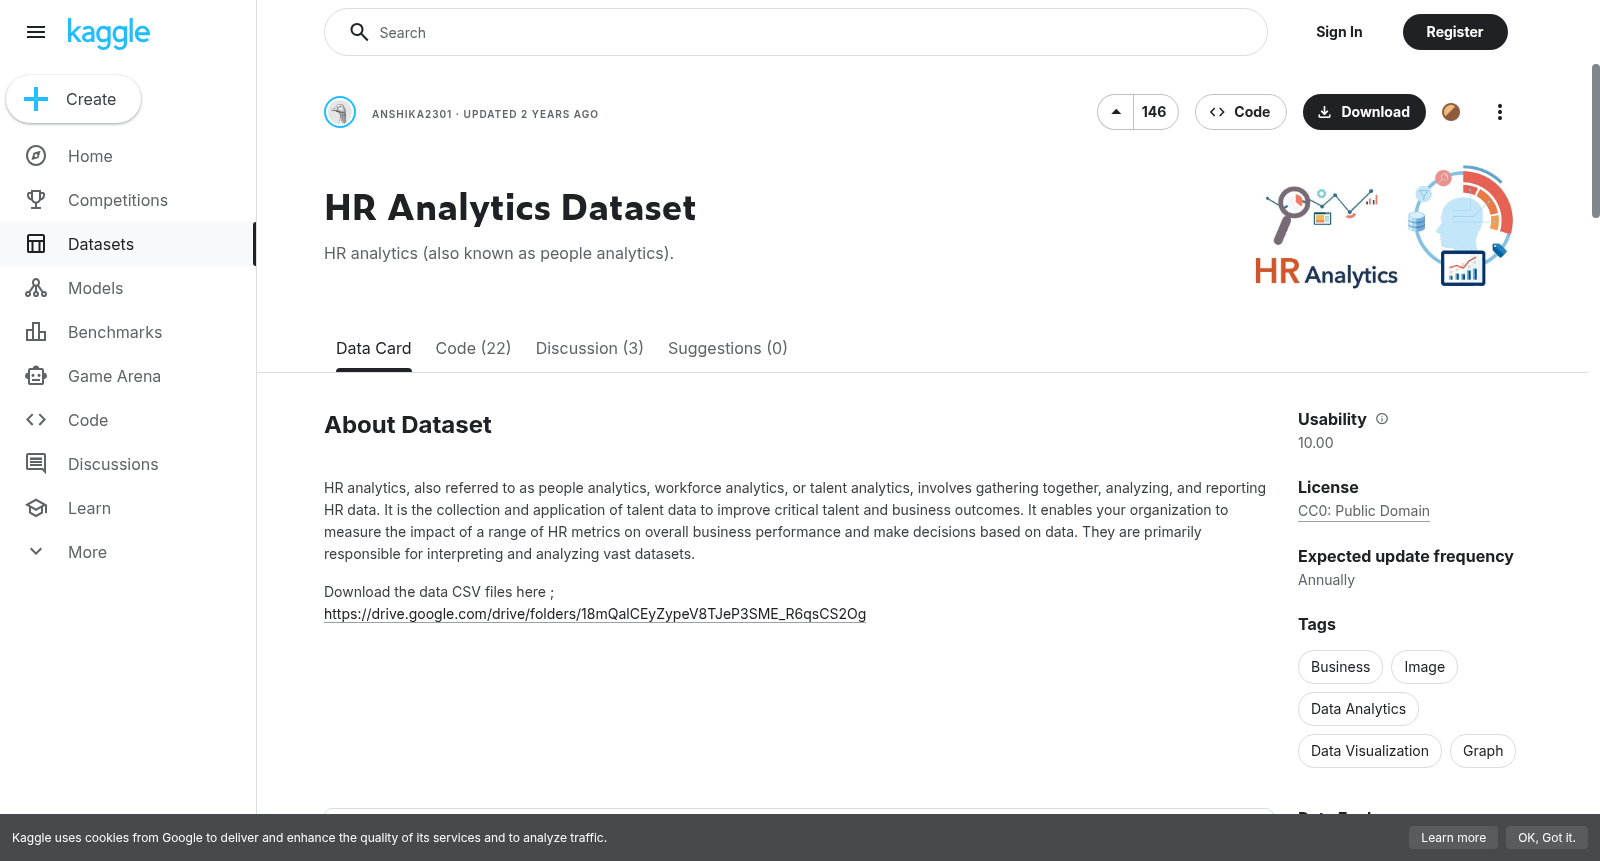Upvote the HR Analytics dataset
The height and width of the screenshot is (861, 1600).
coord(1116,112)
